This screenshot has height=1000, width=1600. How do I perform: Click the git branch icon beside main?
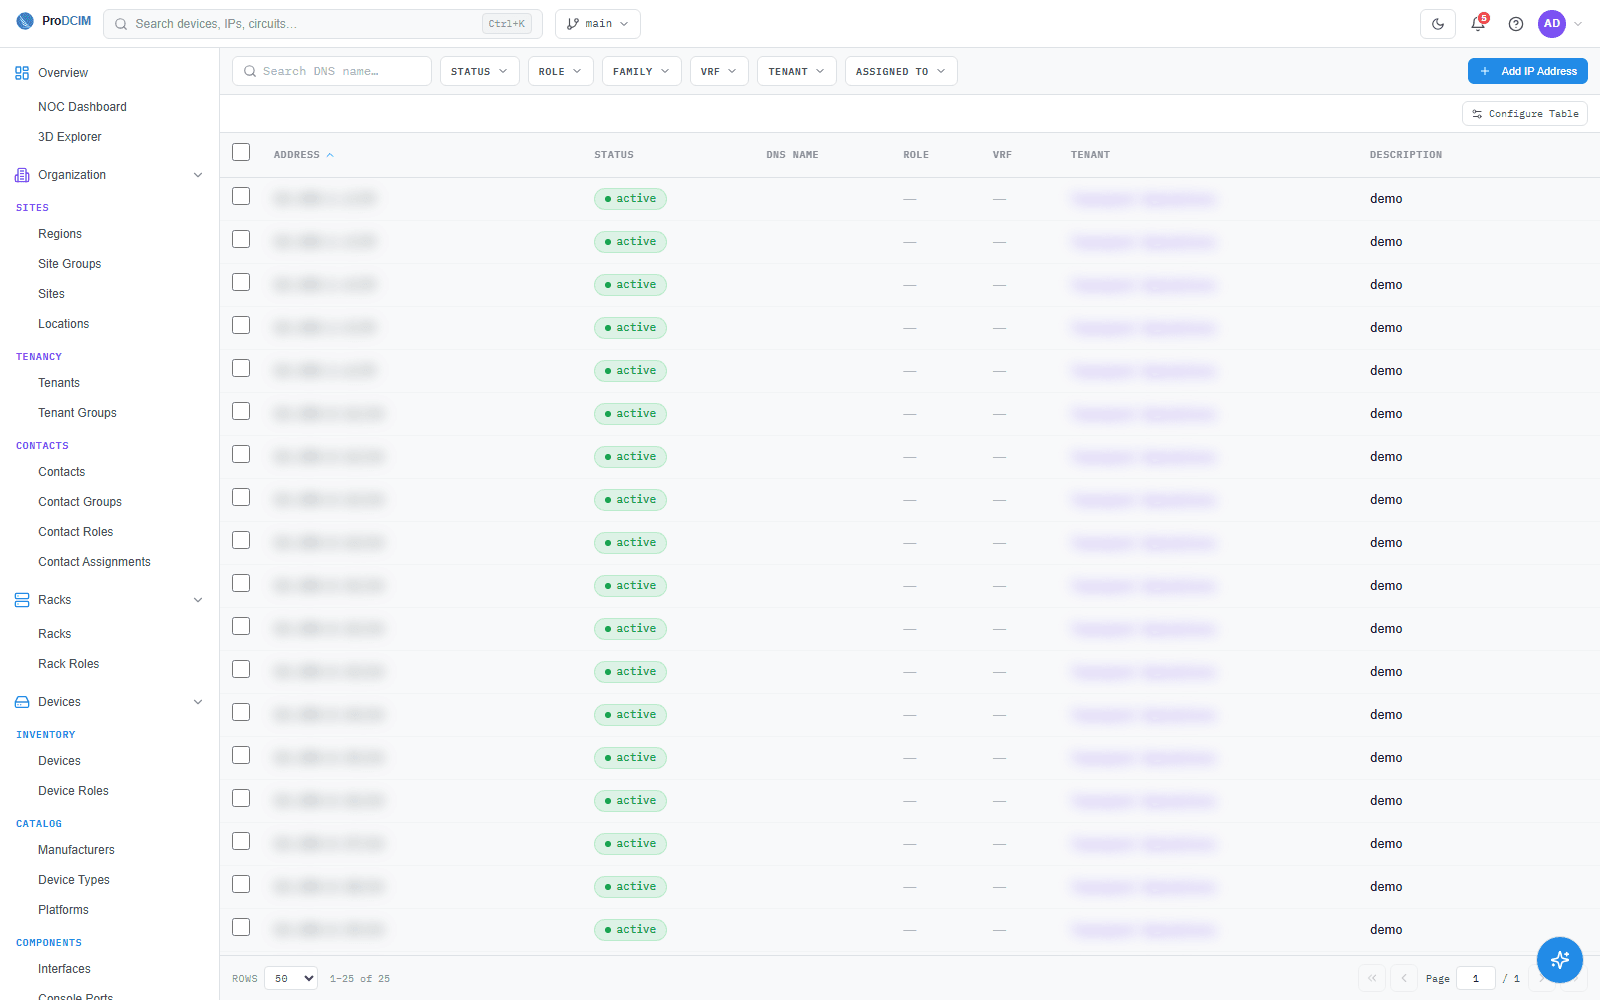pyautogui.click(x=573, y=24)
